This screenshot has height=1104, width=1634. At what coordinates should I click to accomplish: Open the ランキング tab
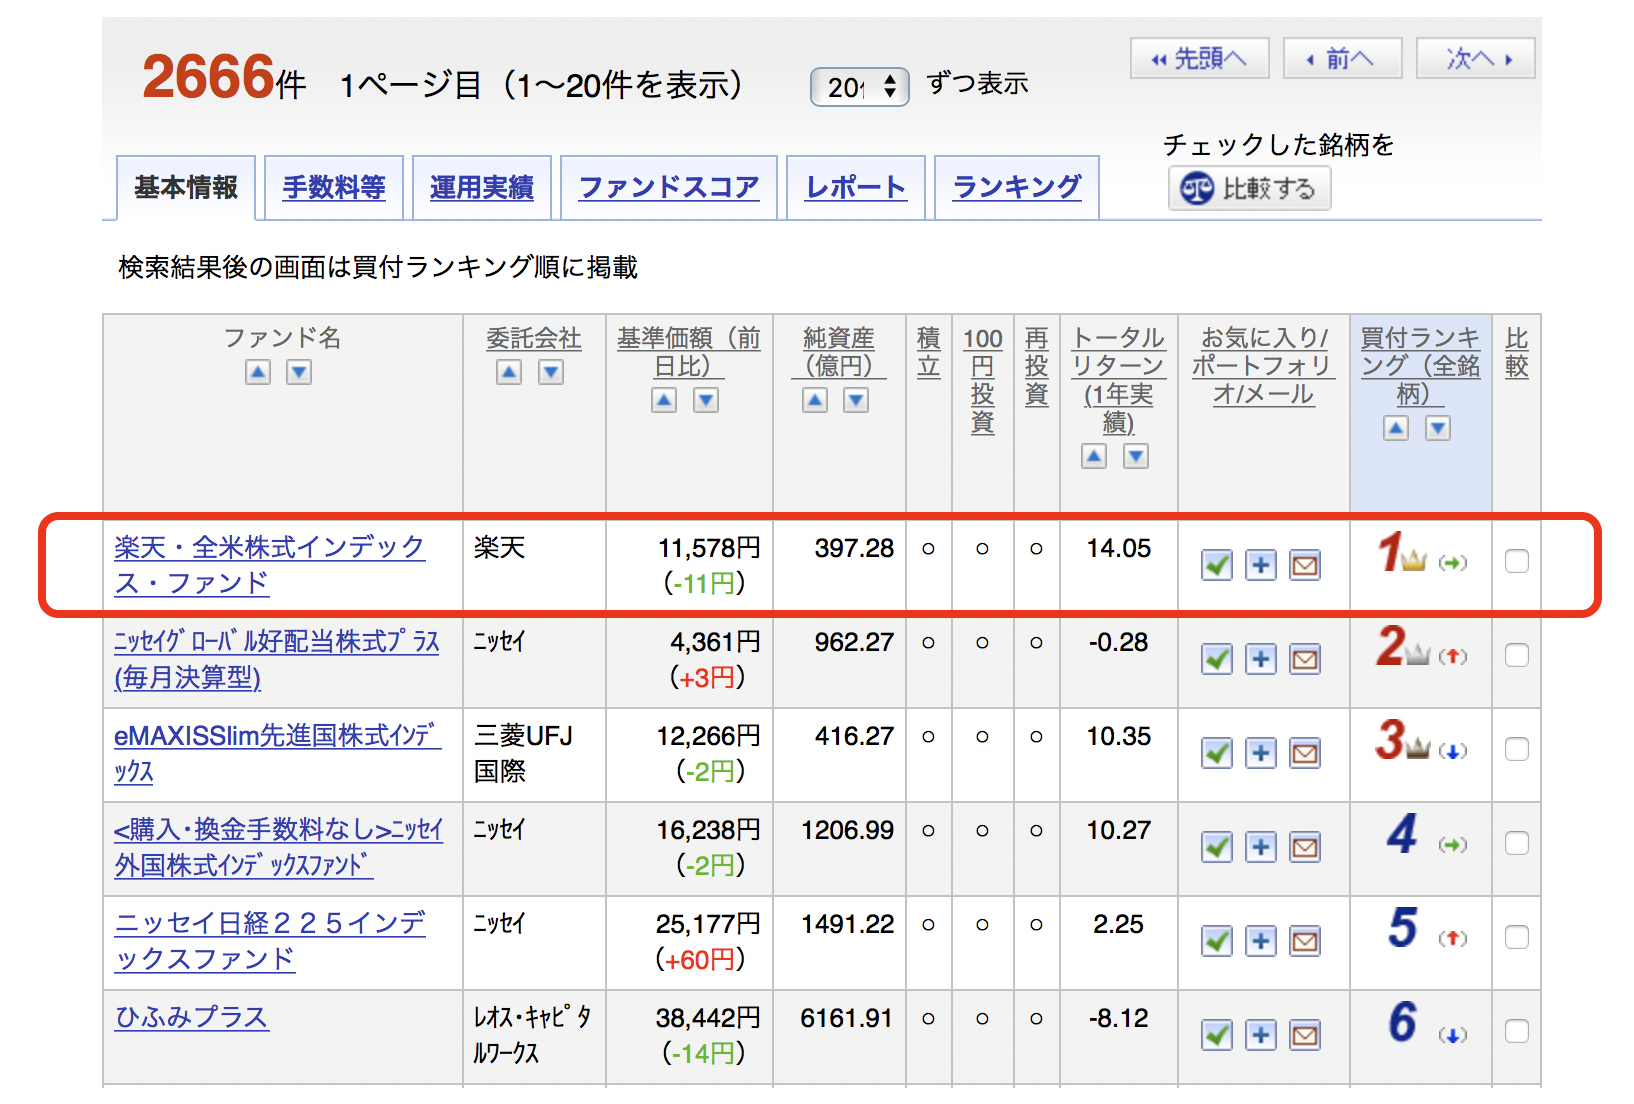(x=1017, y=187)
